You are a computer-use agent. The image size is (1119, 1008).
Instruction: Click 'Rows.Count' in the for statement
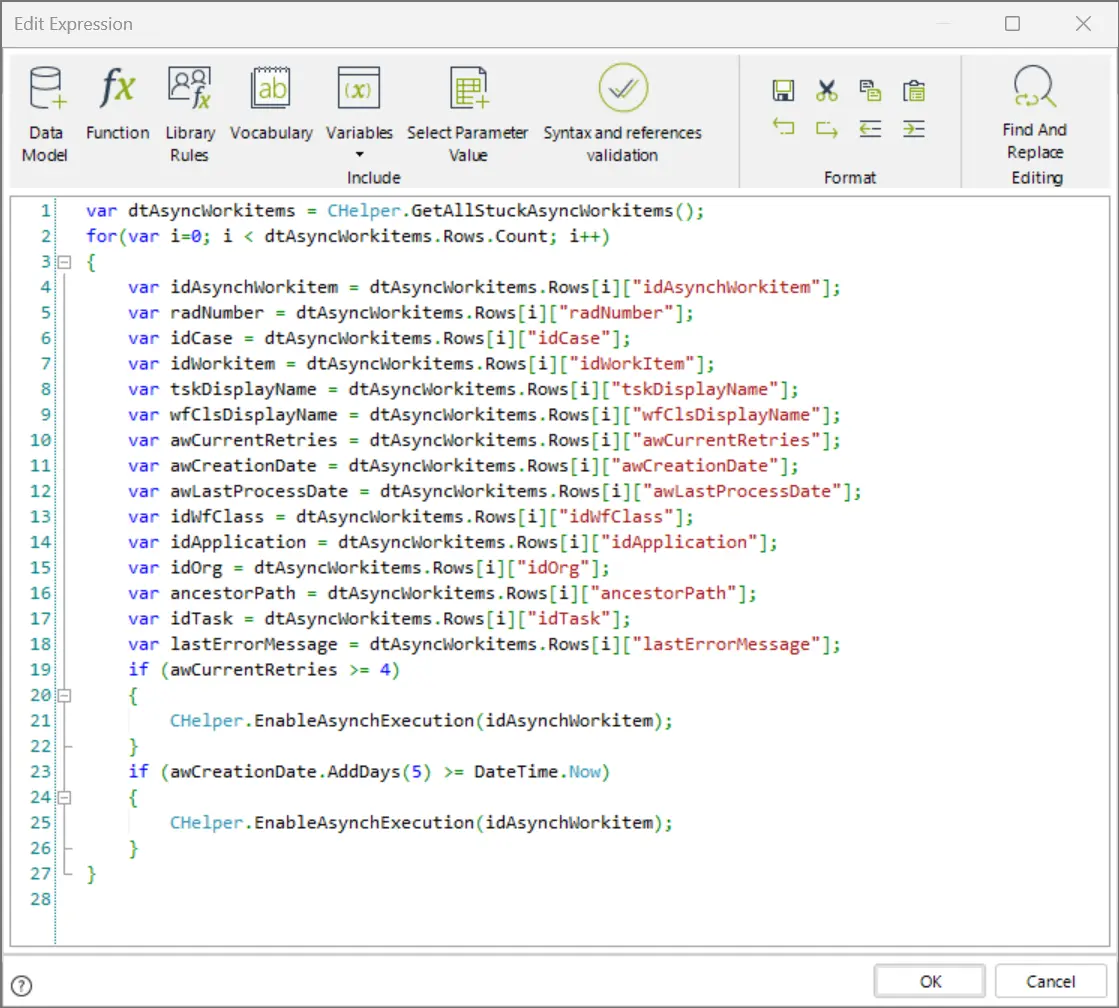pos(495,236)
